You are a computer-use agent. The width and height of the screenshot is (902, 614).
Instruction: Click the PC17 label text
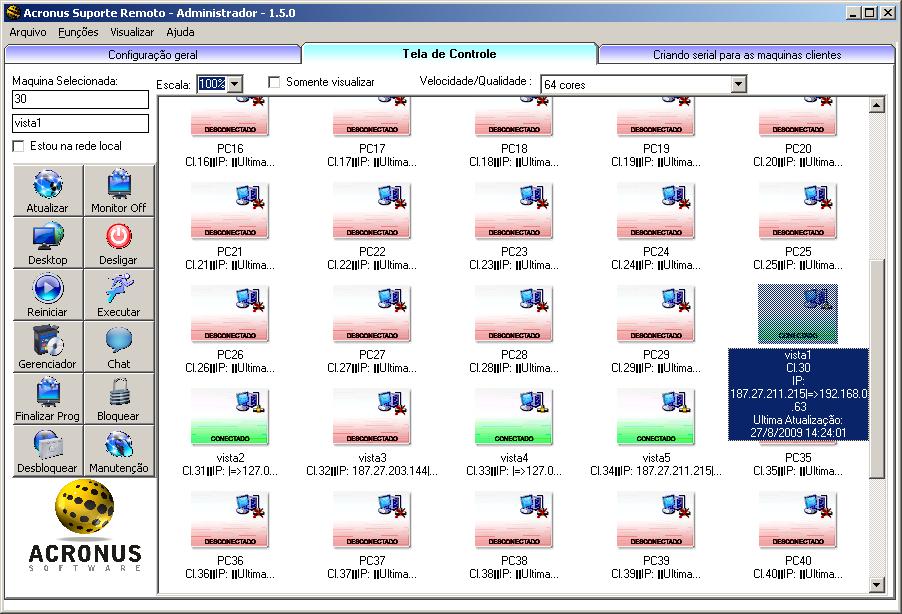(x=372, y=149)
